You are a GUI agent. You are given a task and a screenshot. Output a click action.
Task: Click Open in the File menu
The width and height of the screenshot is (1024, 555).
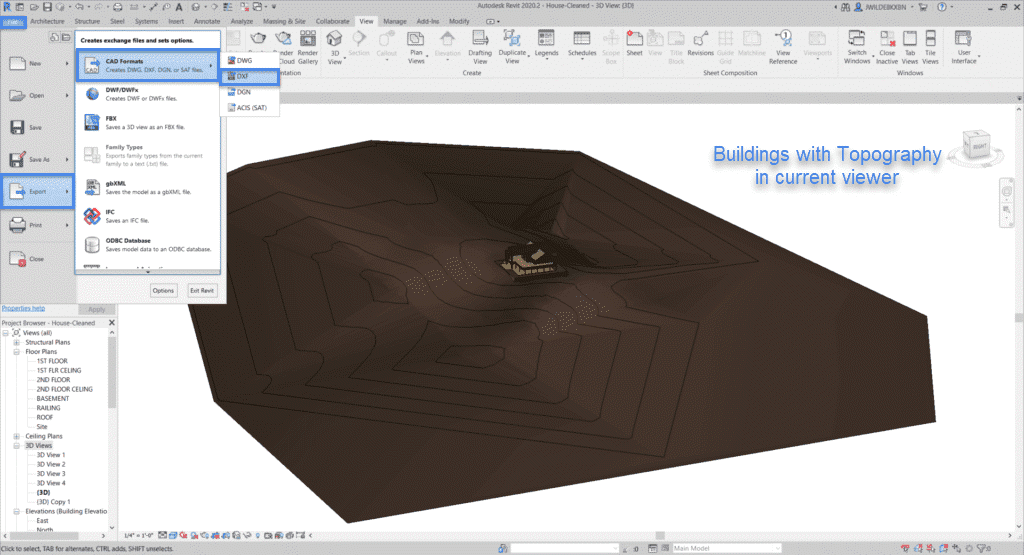coord(37,95)
